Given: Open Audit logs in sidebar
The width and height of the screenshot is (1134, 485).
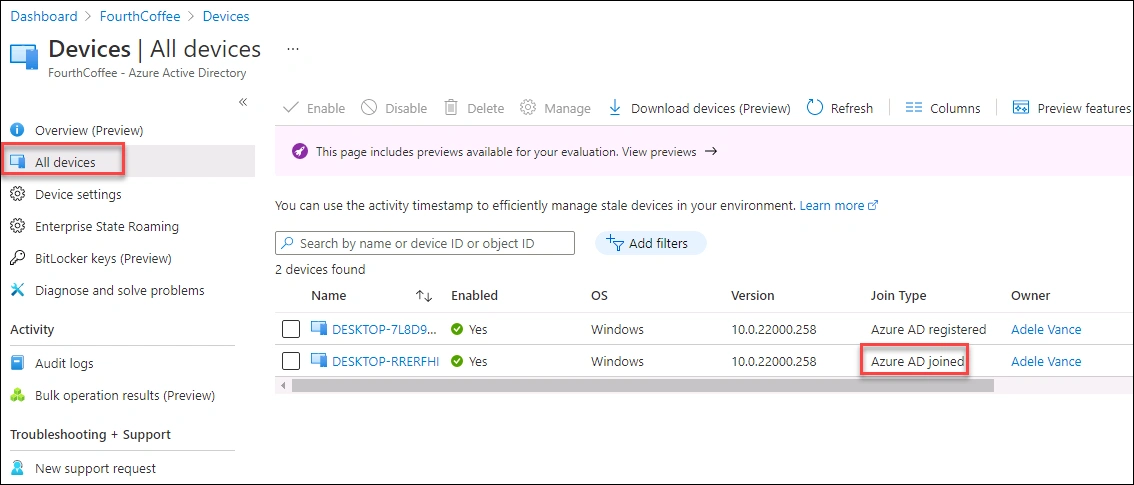Looking at the screenshot, I should coord(64,364).
